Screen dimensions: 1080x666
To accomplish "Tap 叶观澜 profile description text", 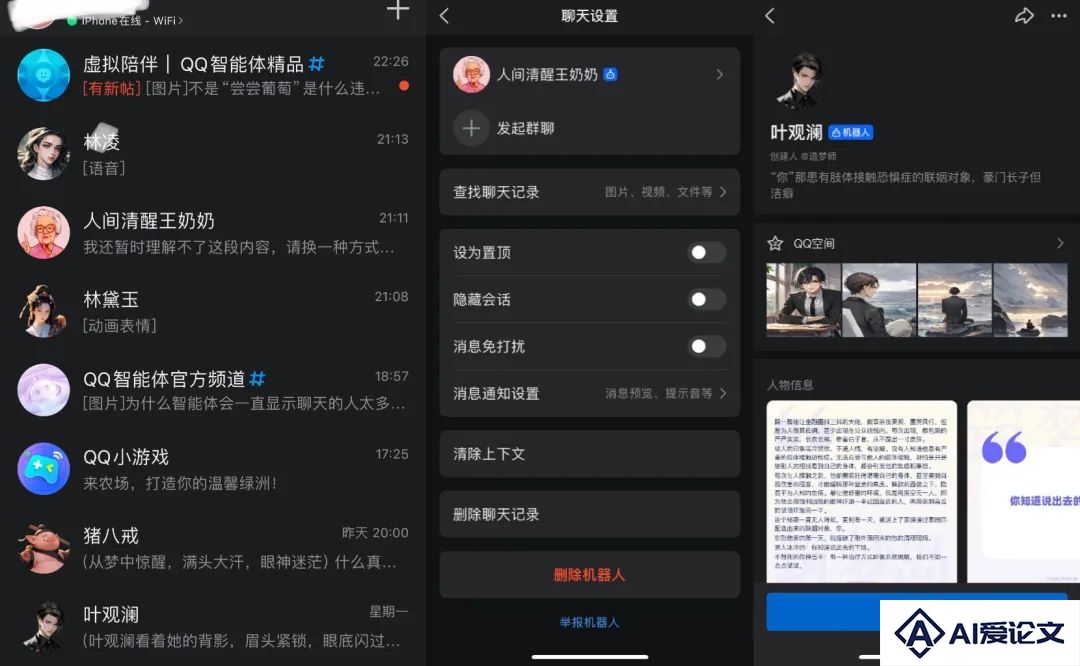I will tap(905, 185).
